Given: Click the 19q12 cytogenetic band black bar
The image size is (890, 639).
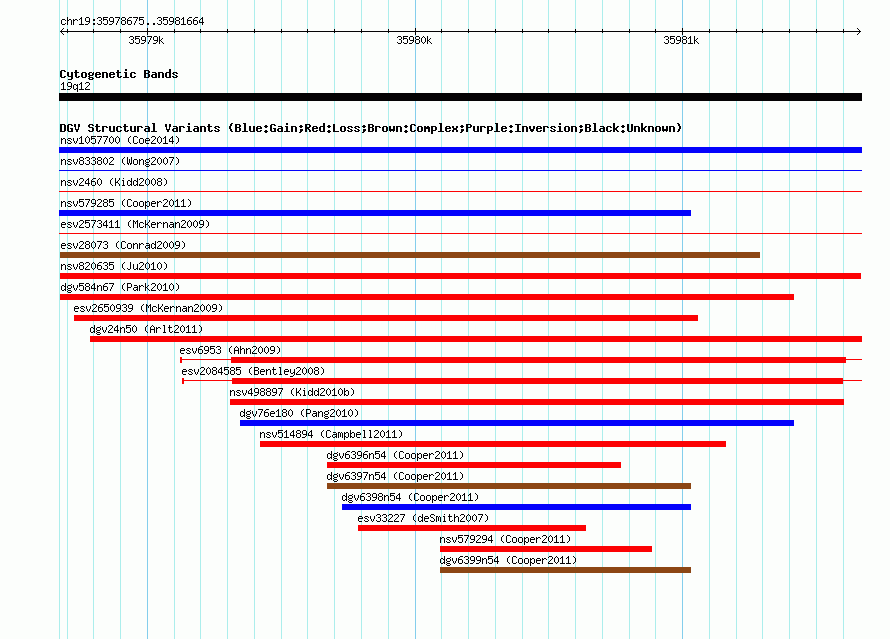Looking at the screenshot, I should click(x=460, y=97).
